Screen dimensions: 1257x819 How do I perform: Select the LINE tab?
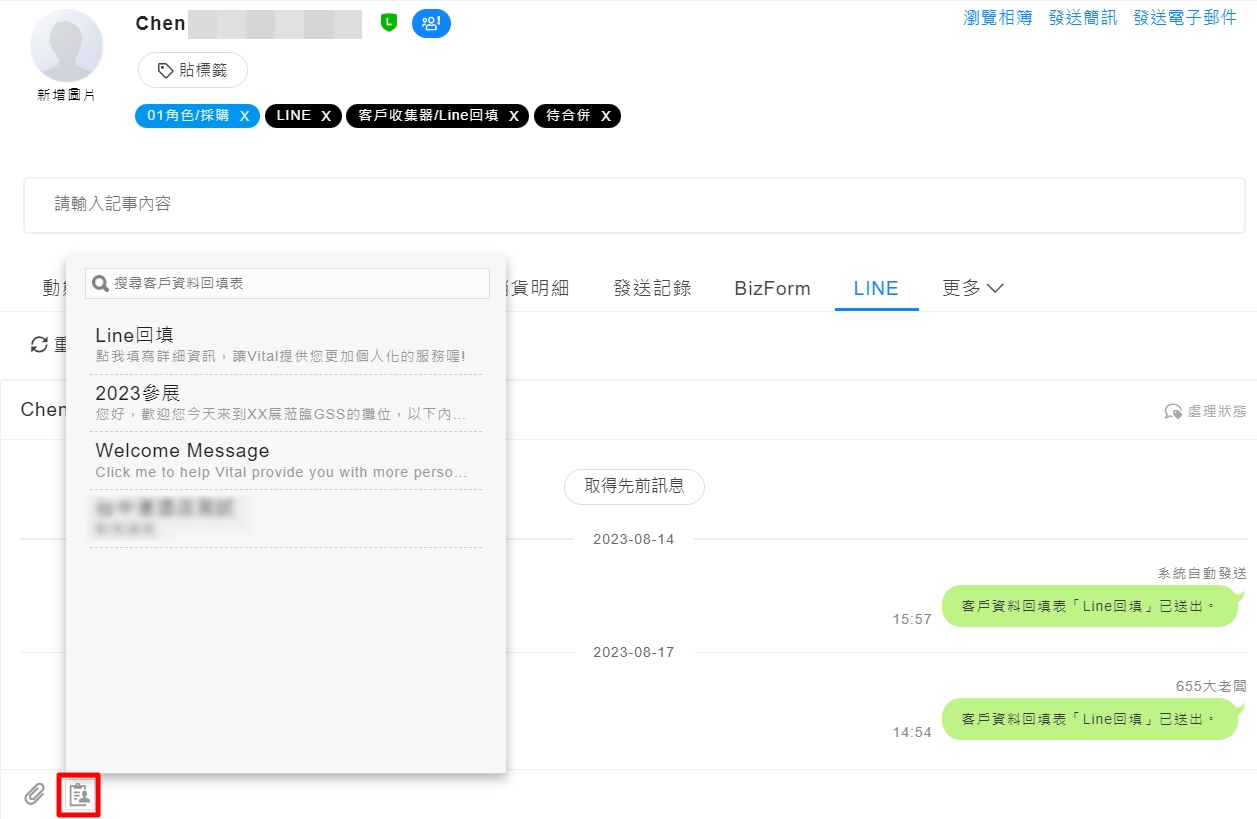876,288
